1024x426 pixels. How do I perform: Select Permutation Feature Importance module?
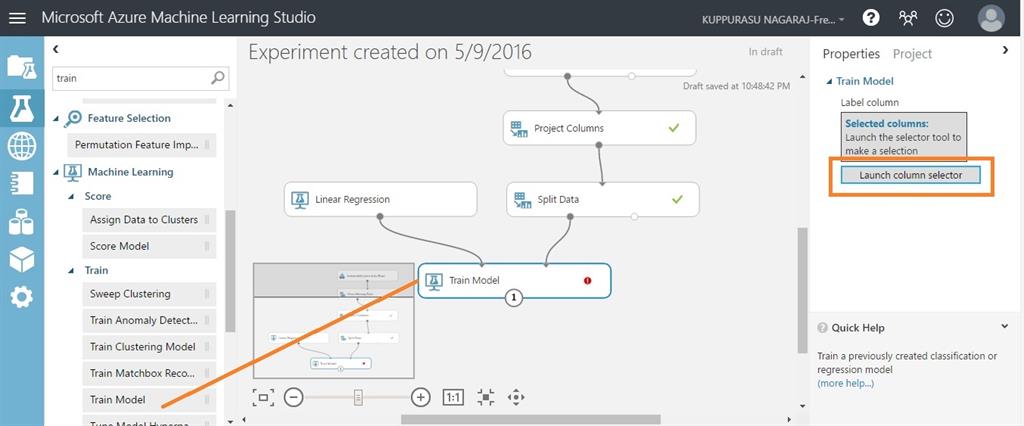pyautogui.click(x=142, y=145)
